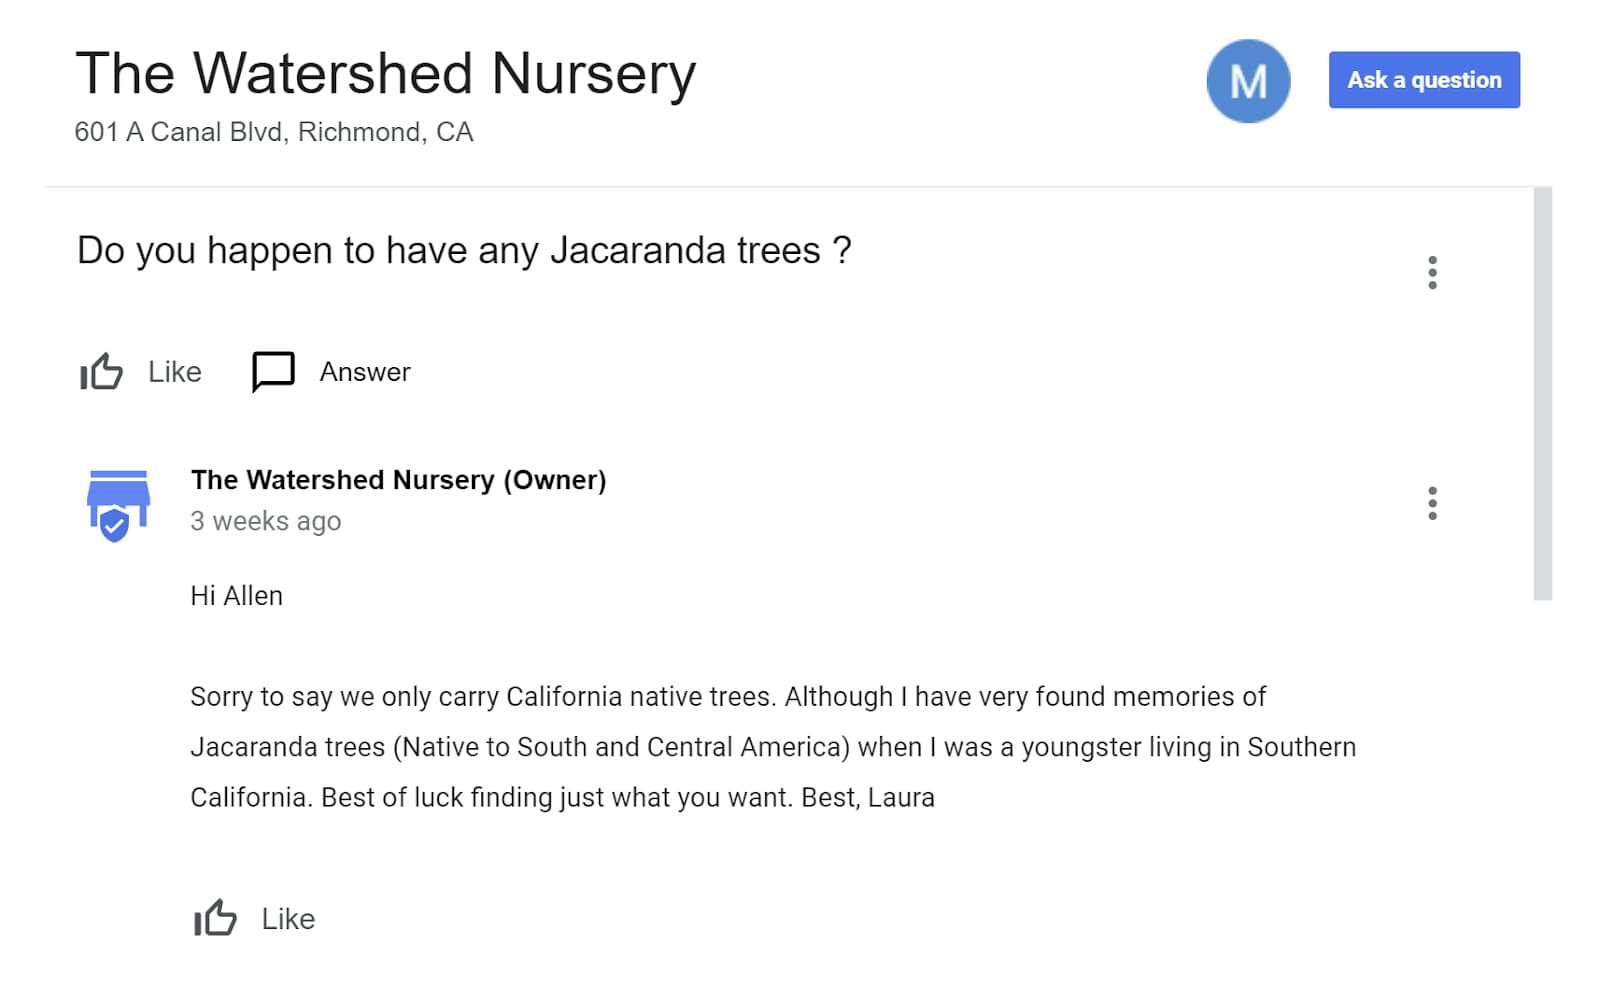Click the verified owner storefront badge icon

(118, 505)
